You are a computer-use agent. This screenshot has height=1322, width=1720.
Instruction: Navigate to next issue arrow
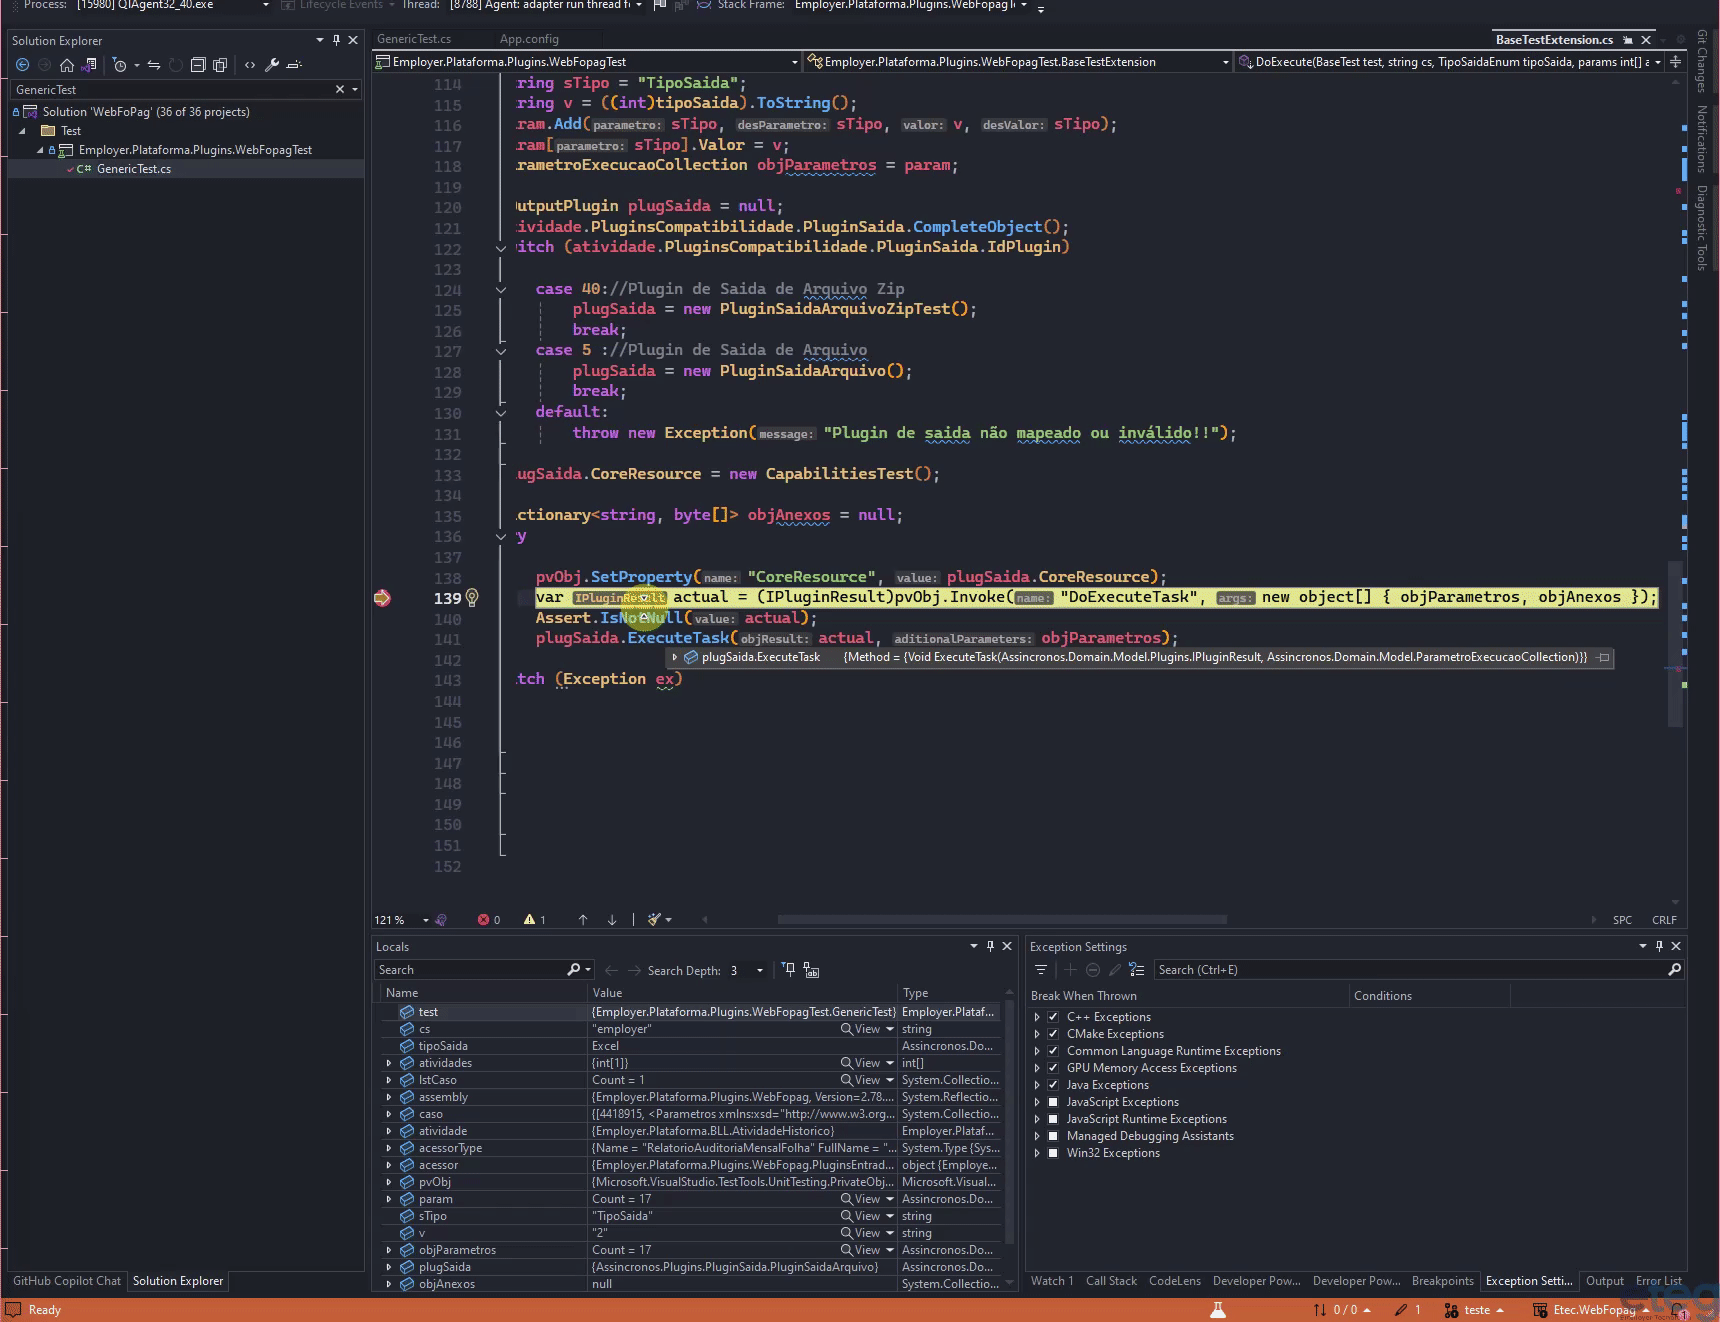coord(612,920)
